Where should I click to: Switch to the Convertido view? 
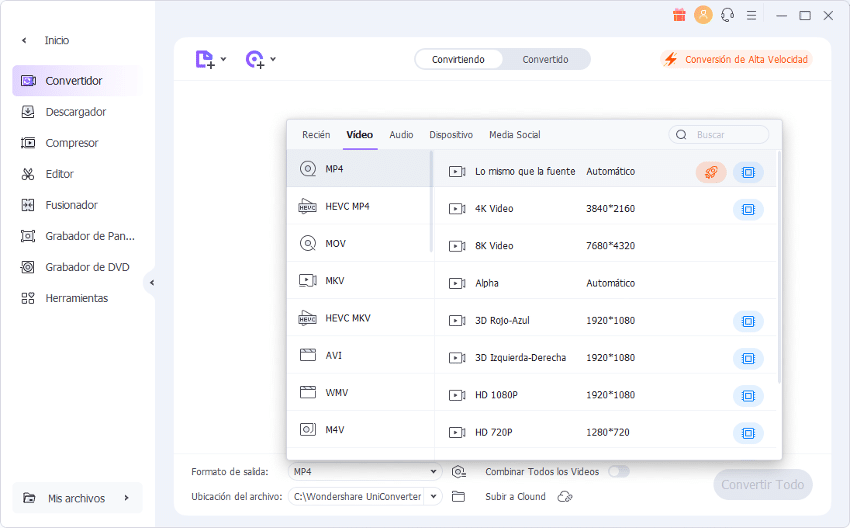pyautogui.click(x=545, y=60)
